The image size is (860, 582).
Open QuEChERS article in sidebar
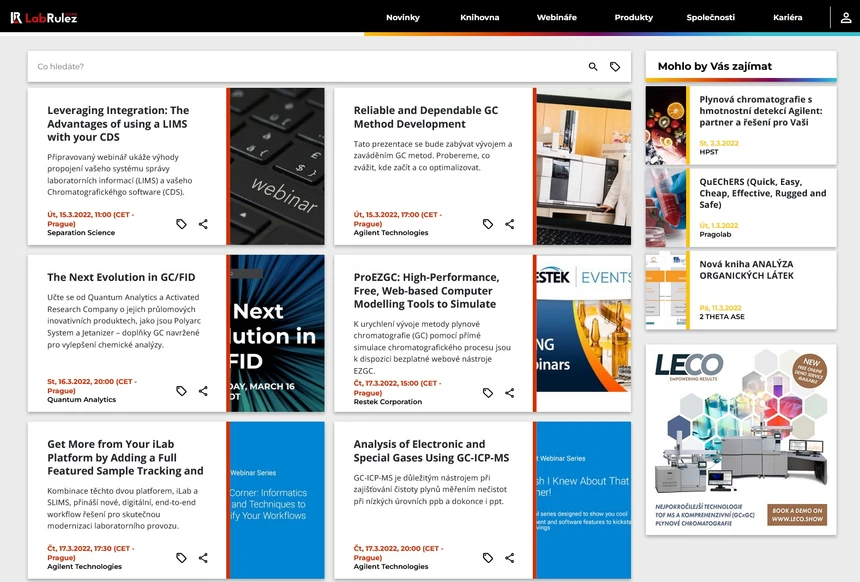(762, 193)
